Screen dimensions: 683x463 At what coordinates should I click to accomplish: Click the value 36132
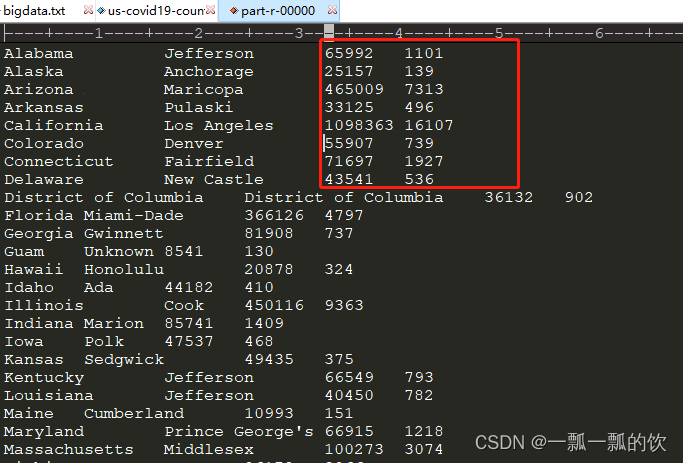(509, 197)
